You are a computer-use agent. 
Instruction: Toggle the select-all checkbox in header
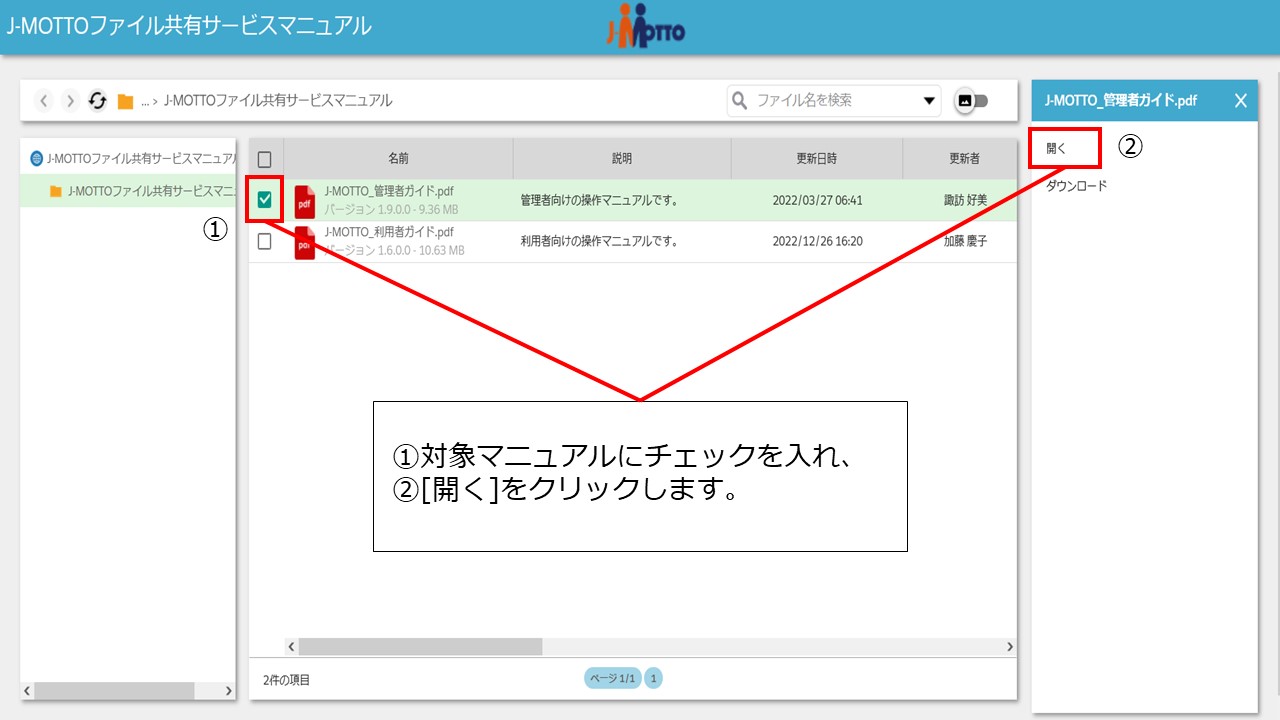[x=265, y=159]
